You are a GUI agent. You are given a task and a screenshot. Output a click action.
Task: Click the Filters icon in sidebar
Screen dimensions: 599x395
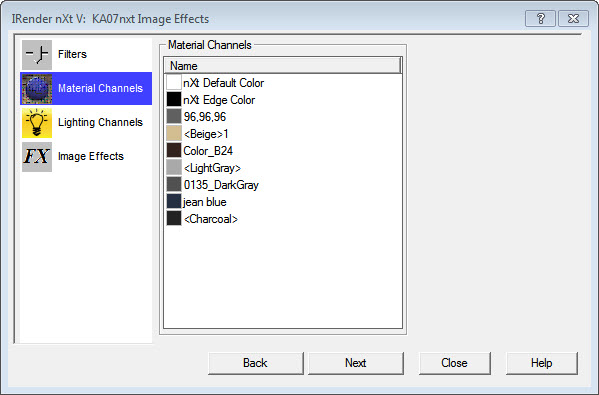37,55
